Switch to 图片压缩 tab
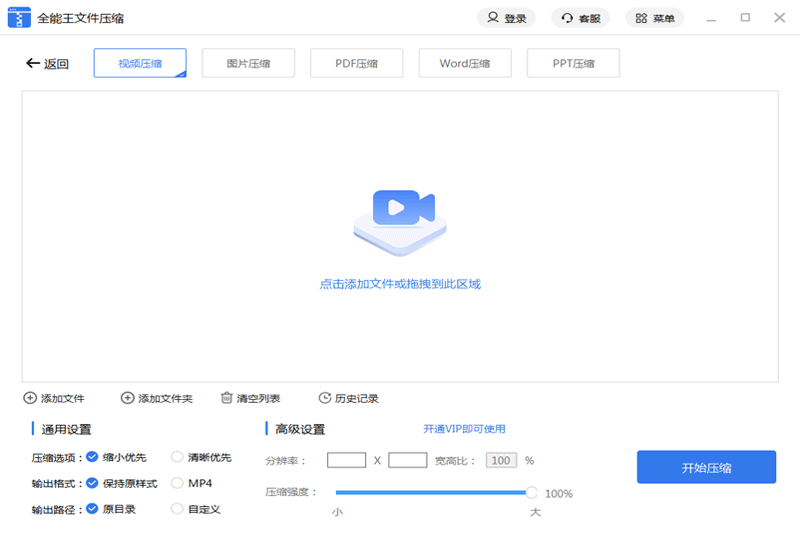 248,63
